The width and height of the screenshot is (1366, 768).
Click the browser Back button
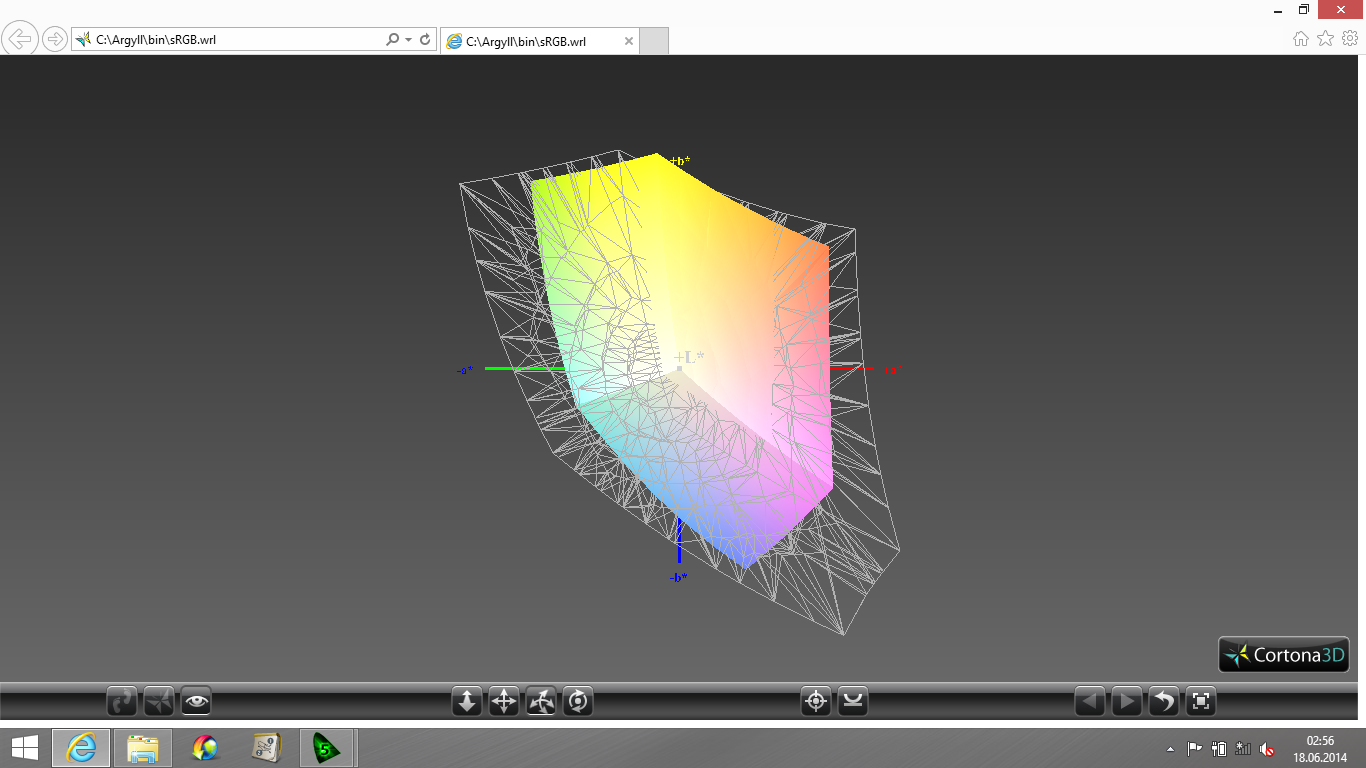pos(21,39)
